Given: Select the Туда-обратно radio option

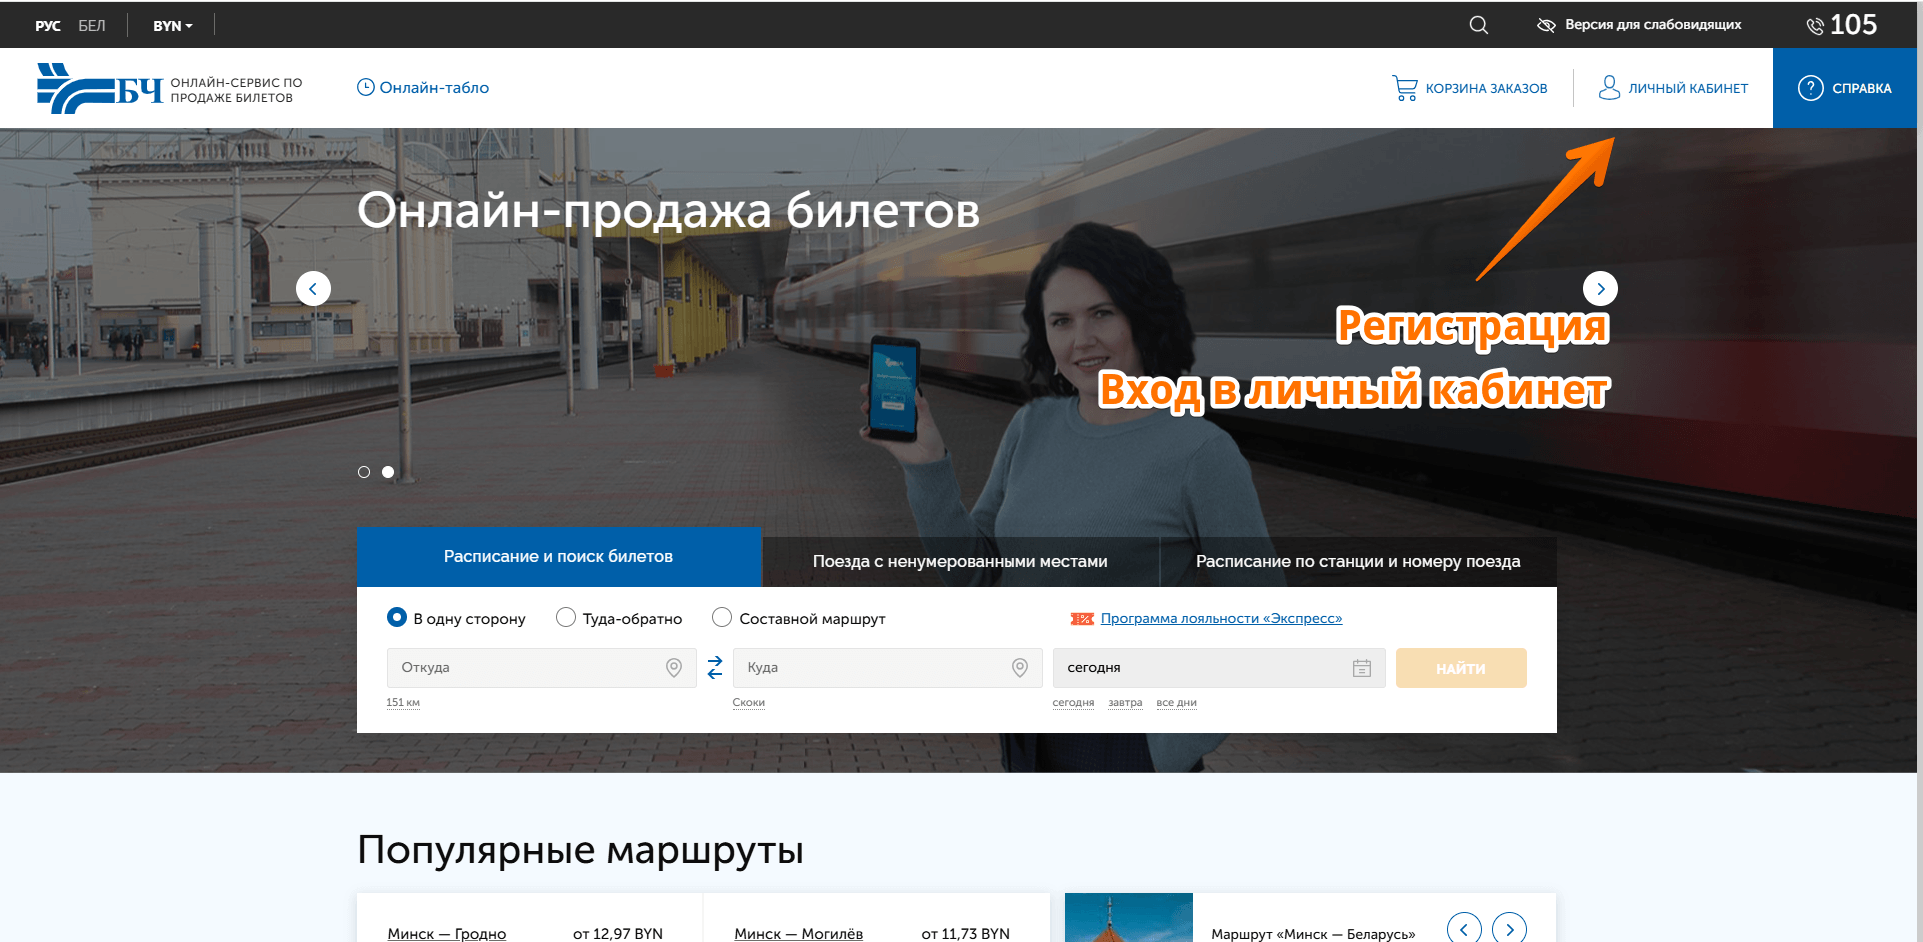Looking at the screenshot, I should (566, 618).
